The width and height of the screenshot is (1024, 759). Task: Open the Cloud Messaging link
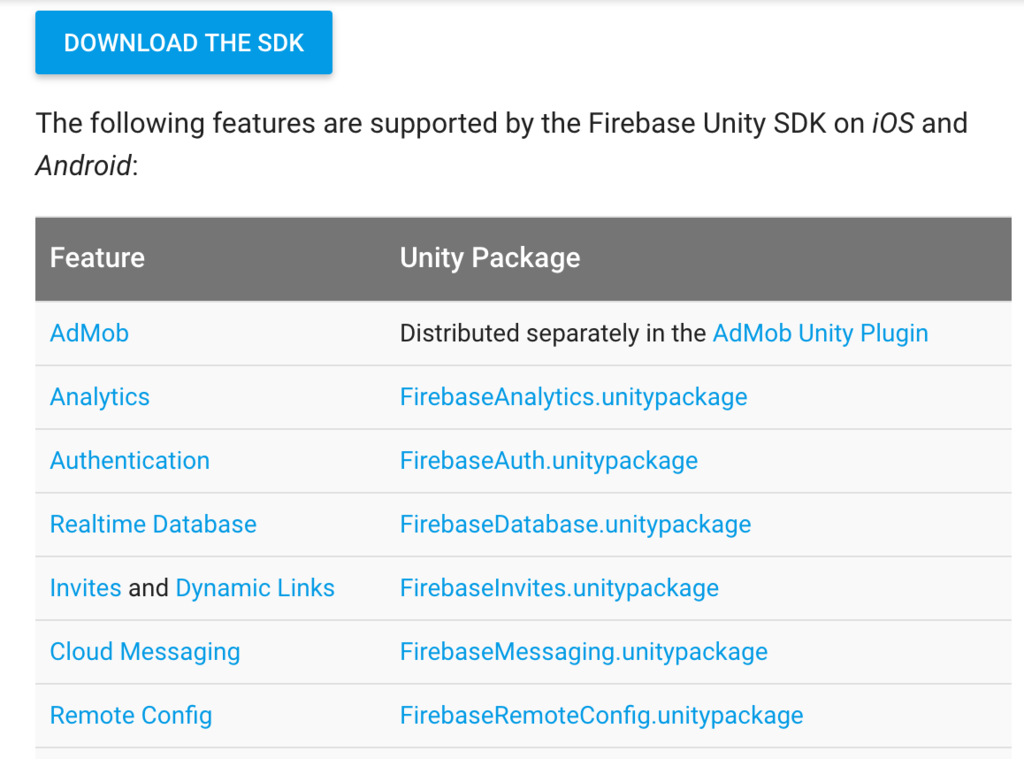pos(145,652)
